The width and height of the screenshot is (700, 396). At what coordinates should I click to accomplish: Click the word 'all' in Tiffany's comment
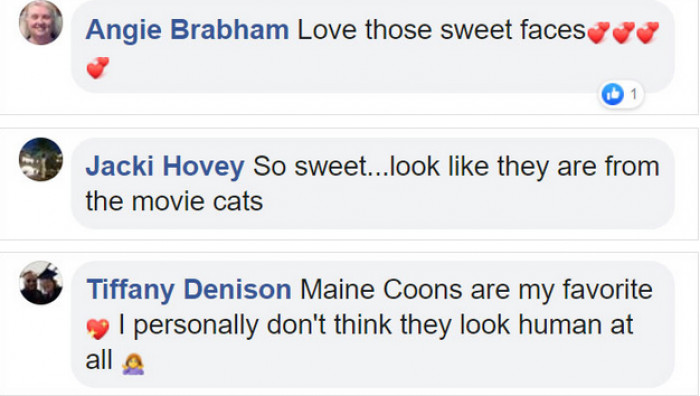pos(99,360)
